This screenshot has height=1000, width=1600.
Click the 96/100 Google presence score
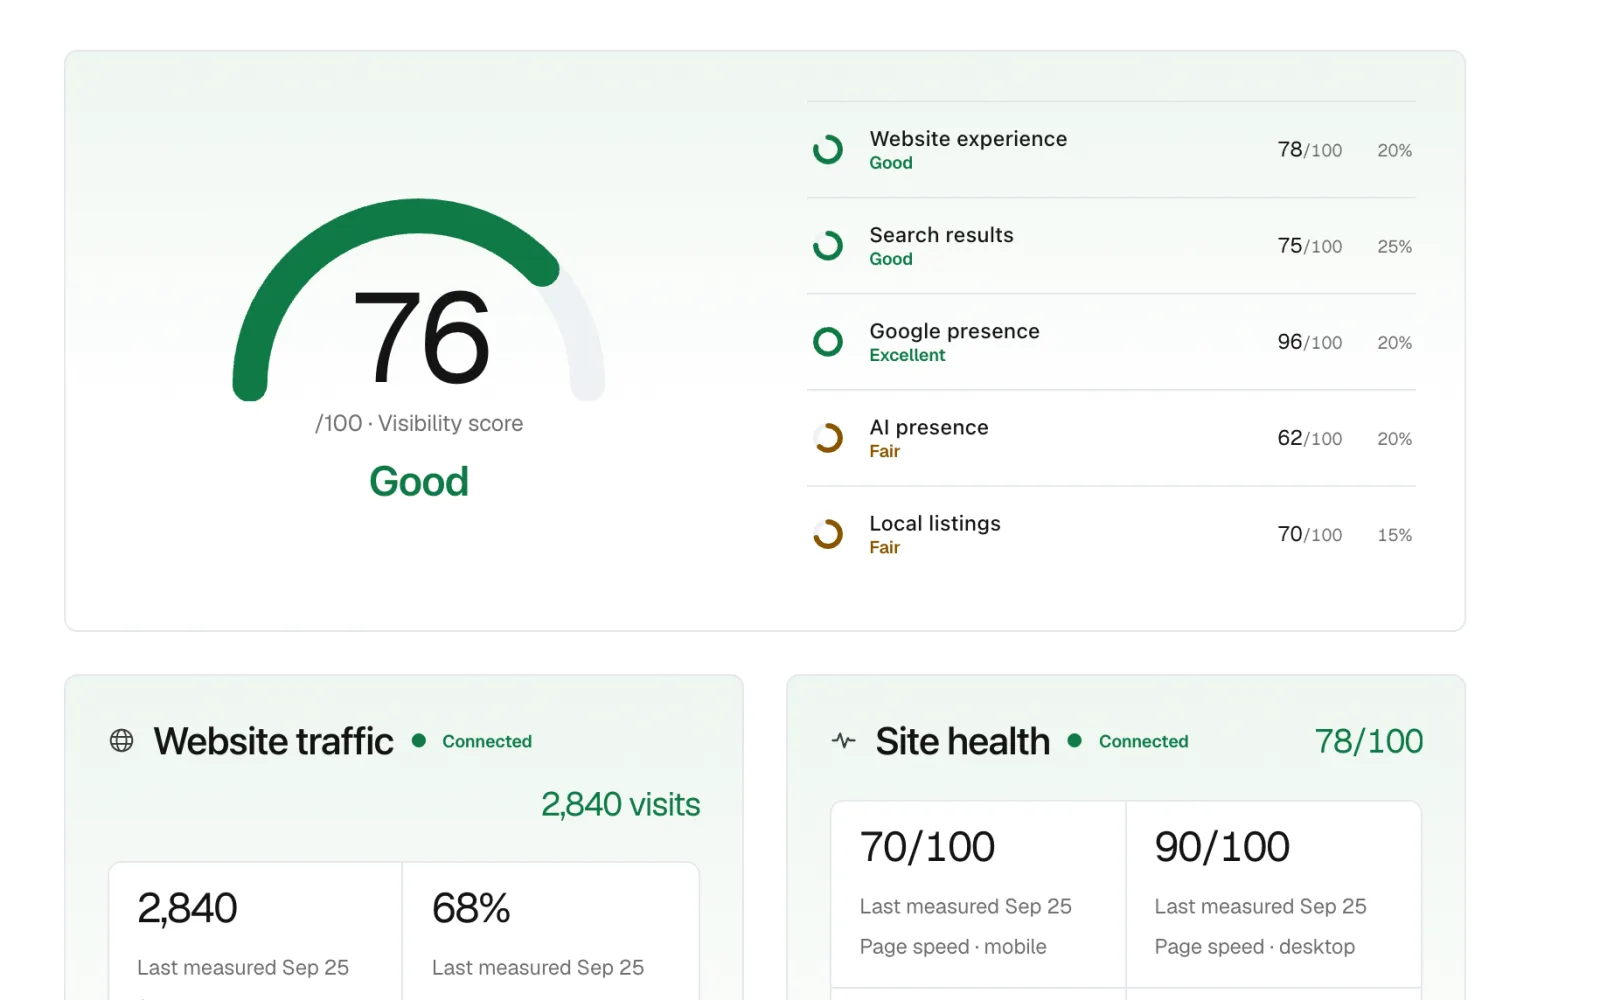point(1309,342)
